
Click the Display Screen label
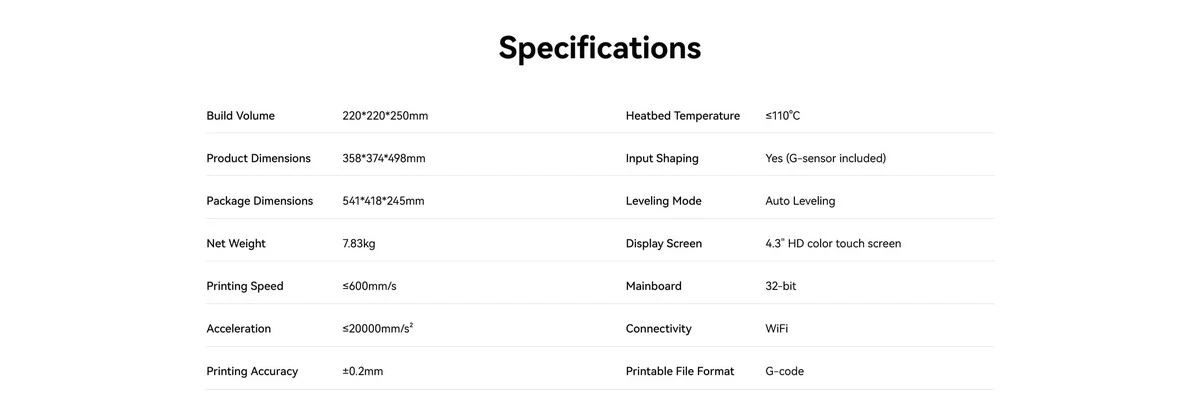pyautogui.click(x=664, y=244)
